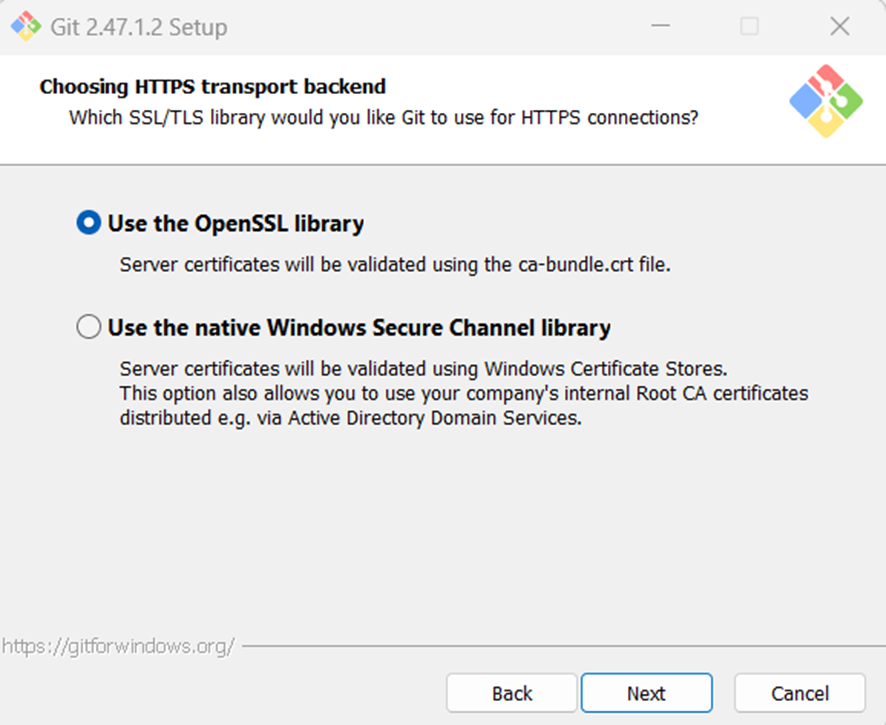Image resolution: width=886 pixels, height=725 pixels.
Task: Click the internal Root CA certificates text line
Action: pos(464,393)
